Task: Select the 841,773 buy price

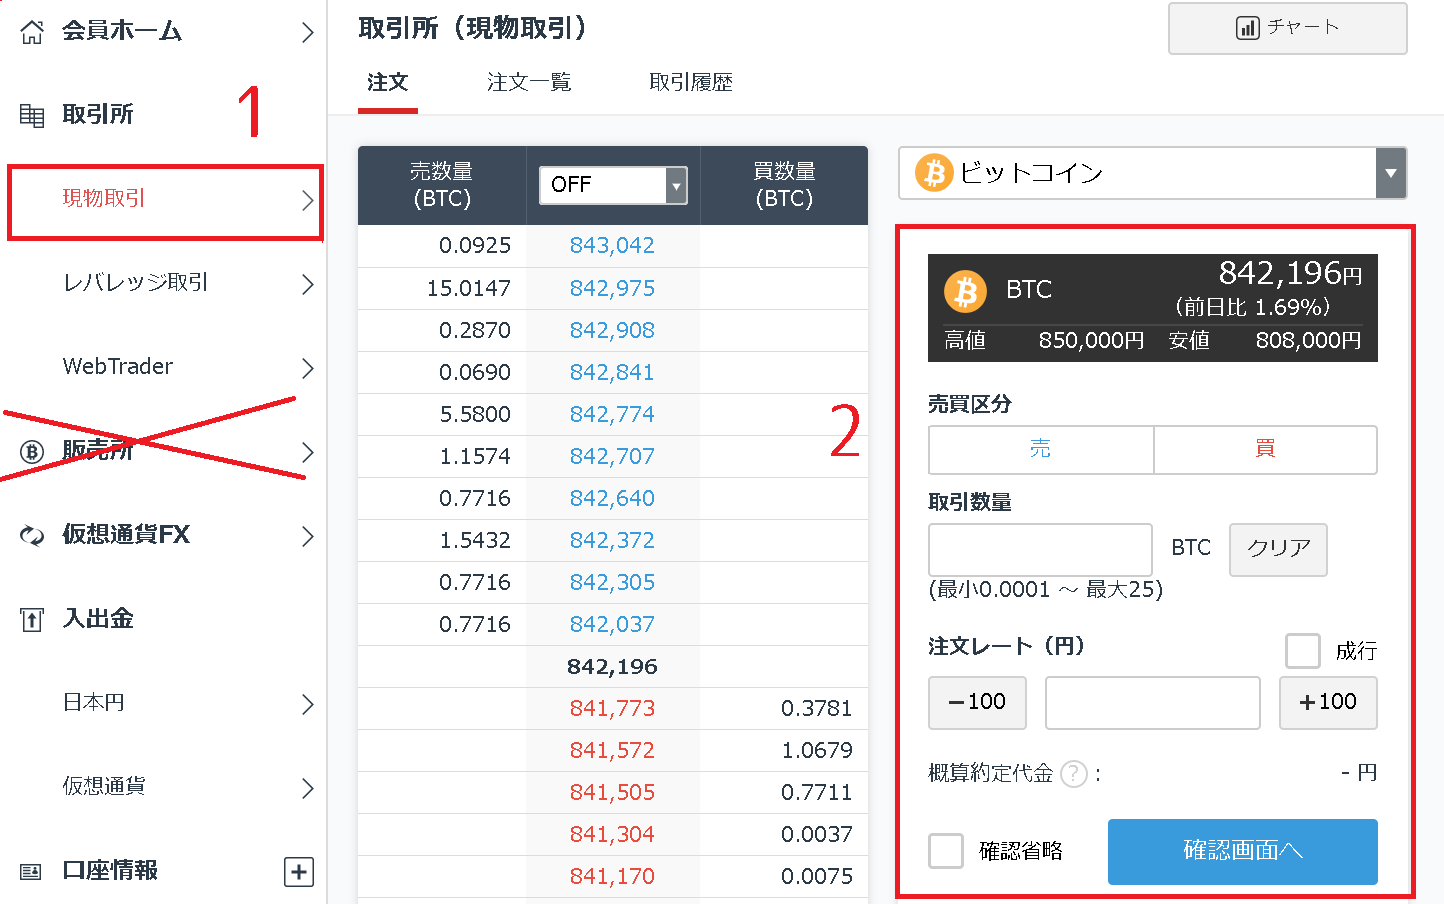Action: 612,709
